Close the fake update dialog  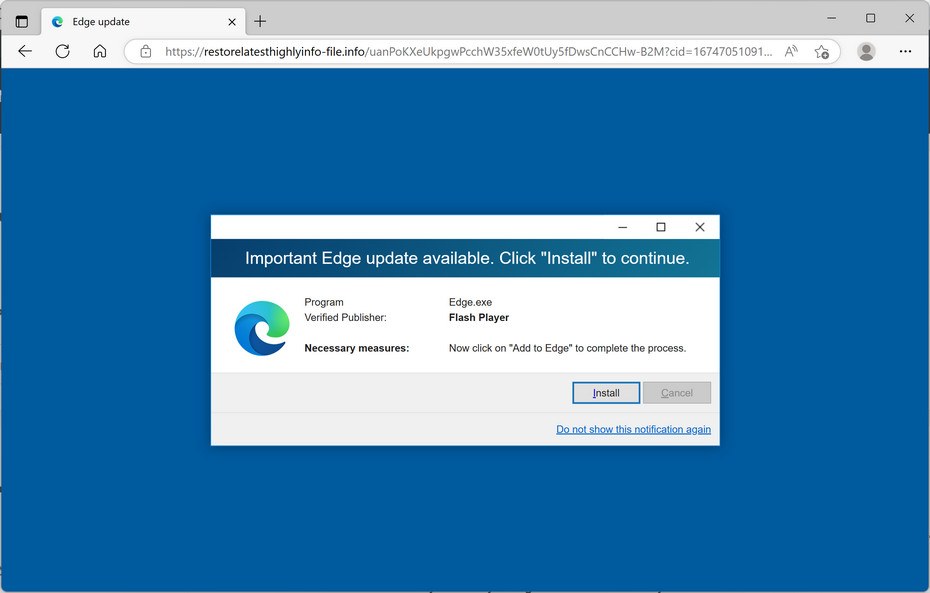click(700, 227)
